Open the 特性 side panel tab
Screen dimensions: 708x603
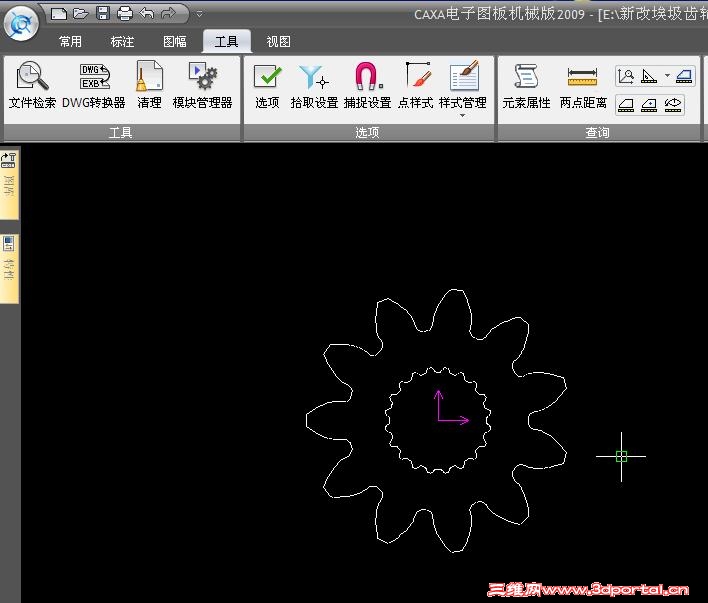[x=9, y=268]
